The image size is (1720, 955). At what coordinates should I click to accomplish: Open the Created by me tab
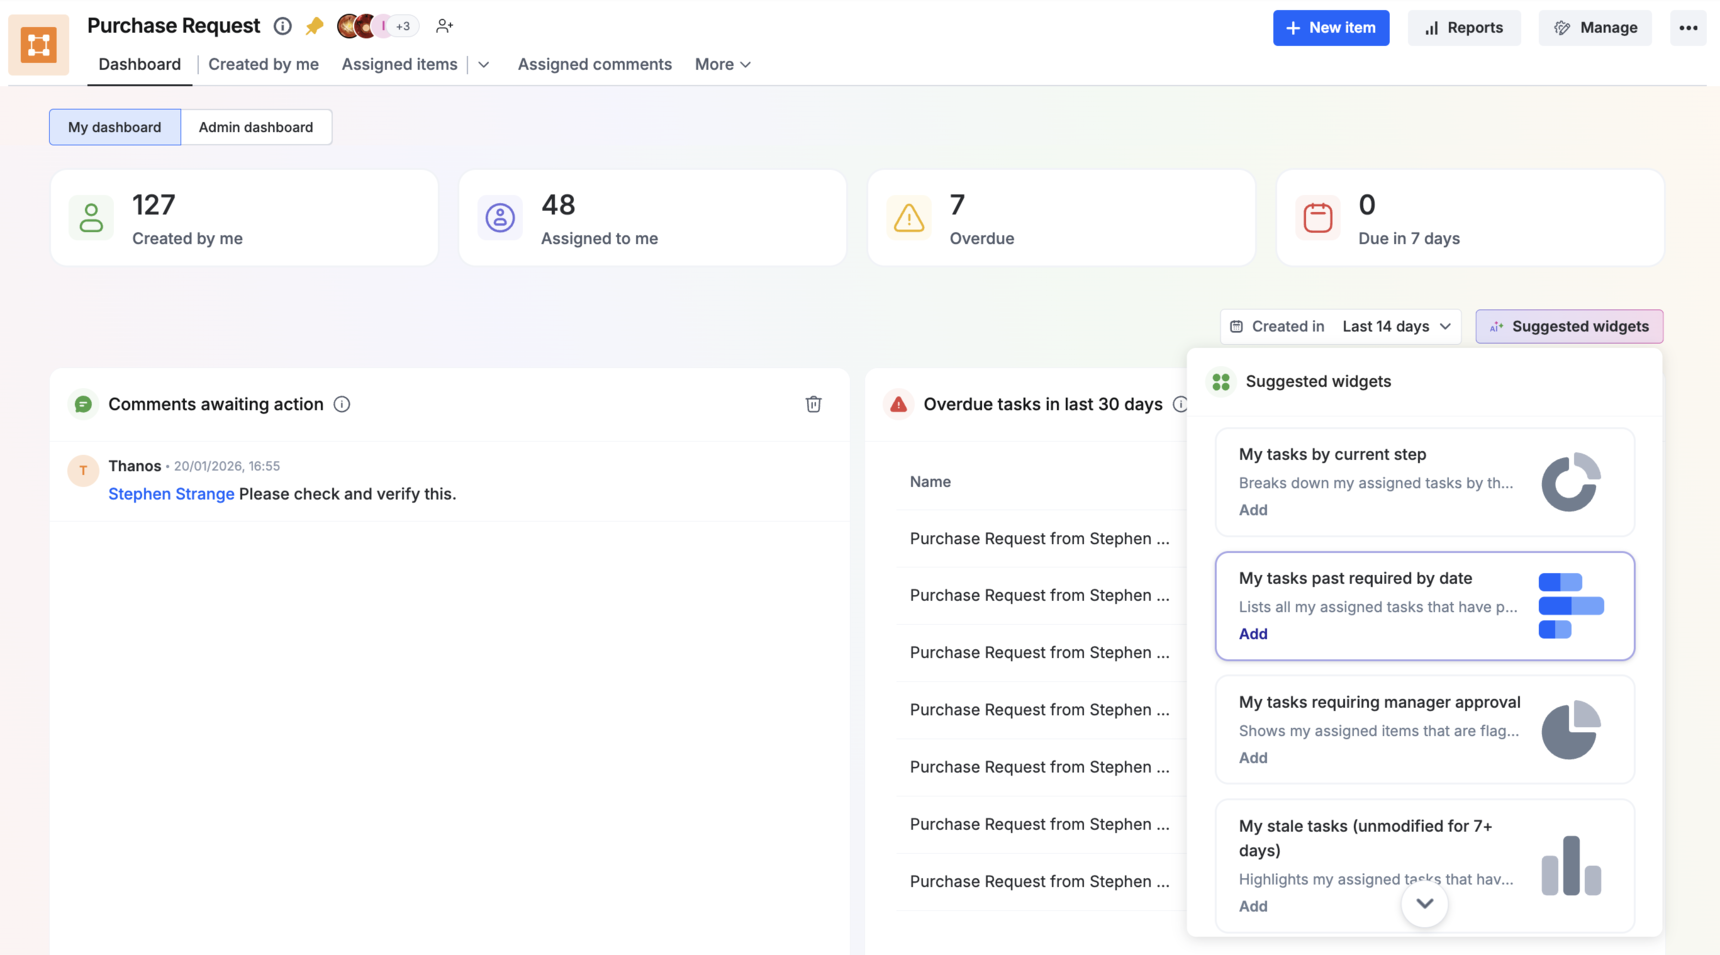click(263, 64)
